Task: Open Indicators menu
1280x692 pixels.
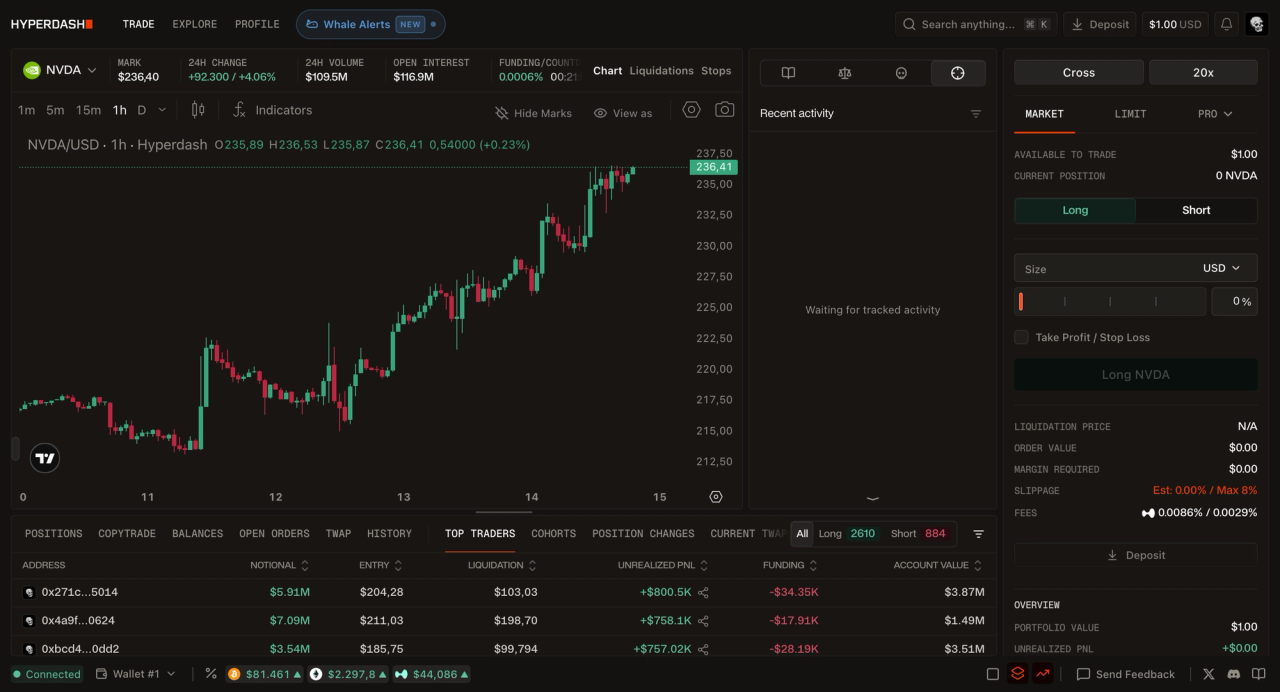Action: (x=272, y=110)
